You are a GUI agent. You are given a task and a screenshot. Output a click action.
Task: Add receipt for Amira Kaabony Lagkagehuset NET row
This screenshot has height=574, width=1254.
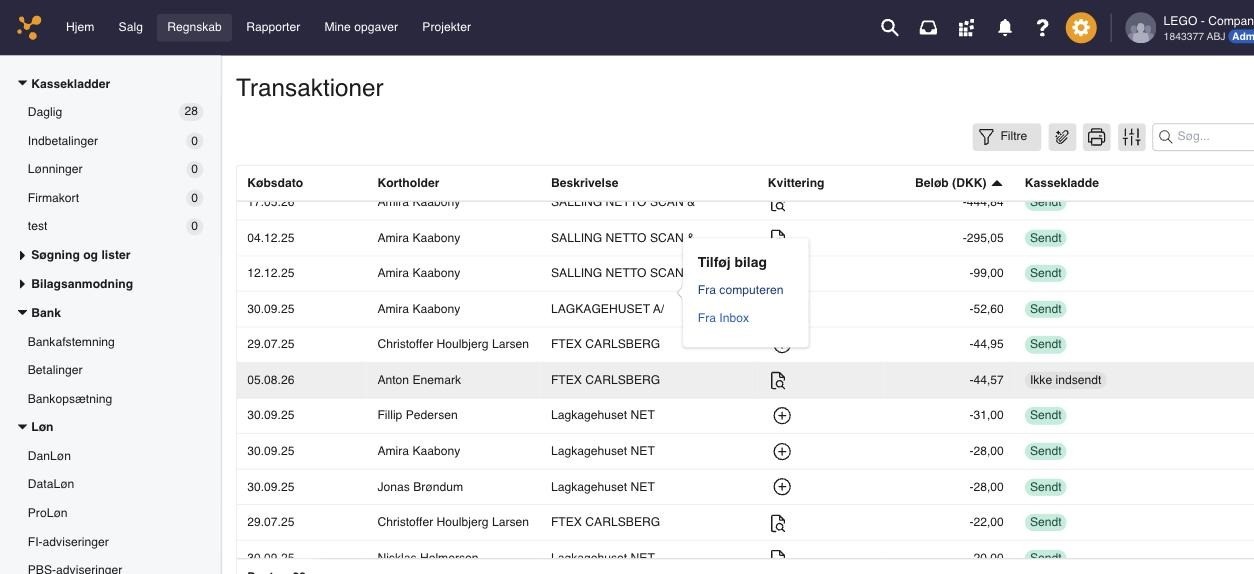click(782, 451)
